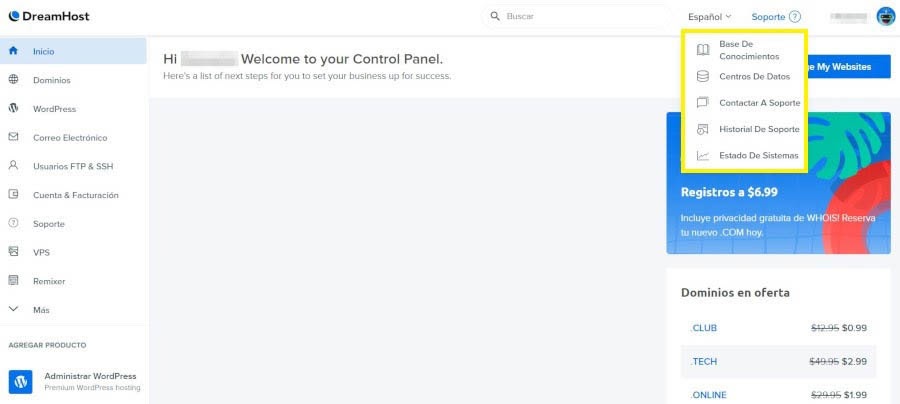Expand the Más sidebar section

coord(40,310)
